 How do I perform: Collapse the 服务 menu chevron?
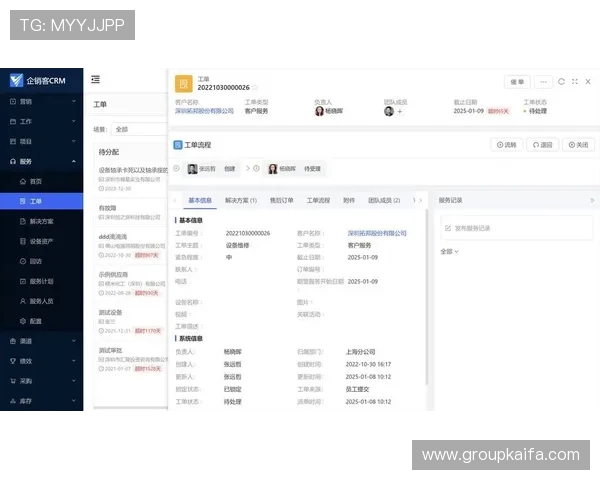73,161
